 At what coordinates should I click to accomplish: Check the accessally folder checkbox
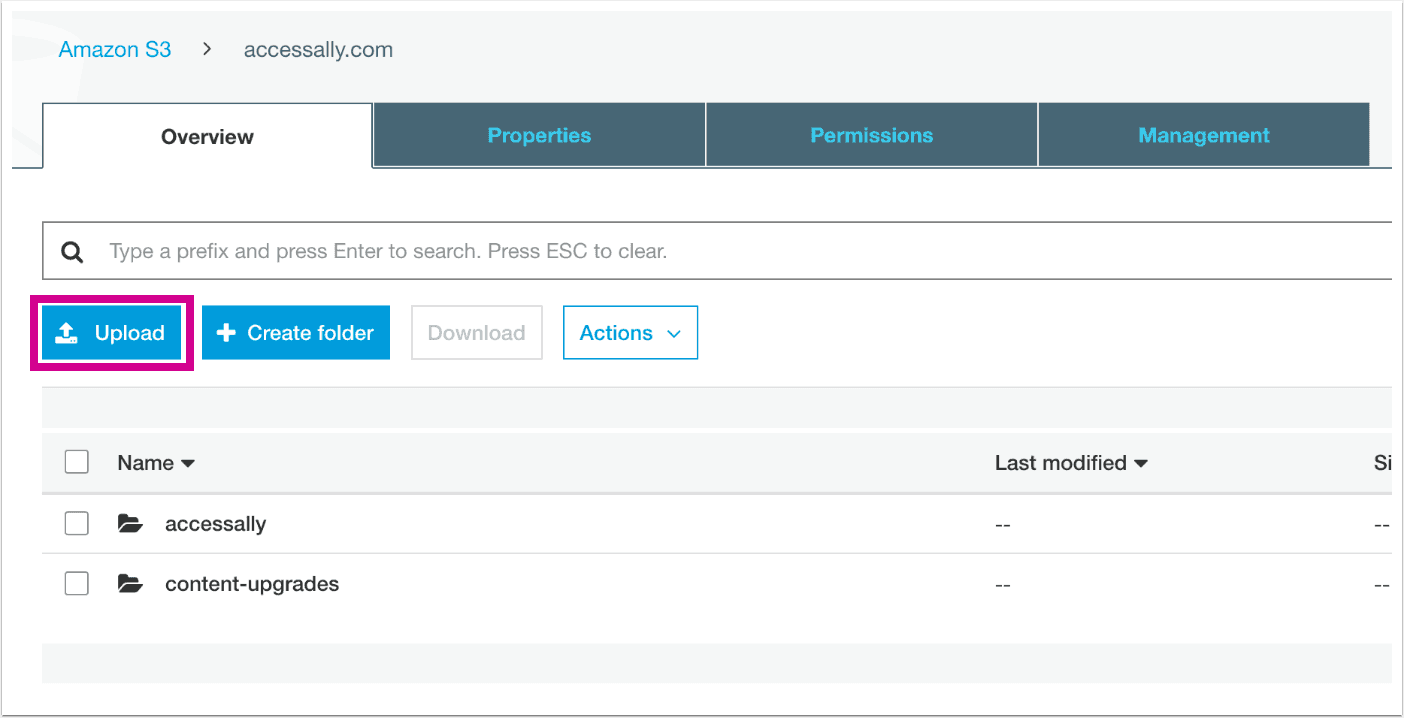pyautogui.click(x=76, y=523)
